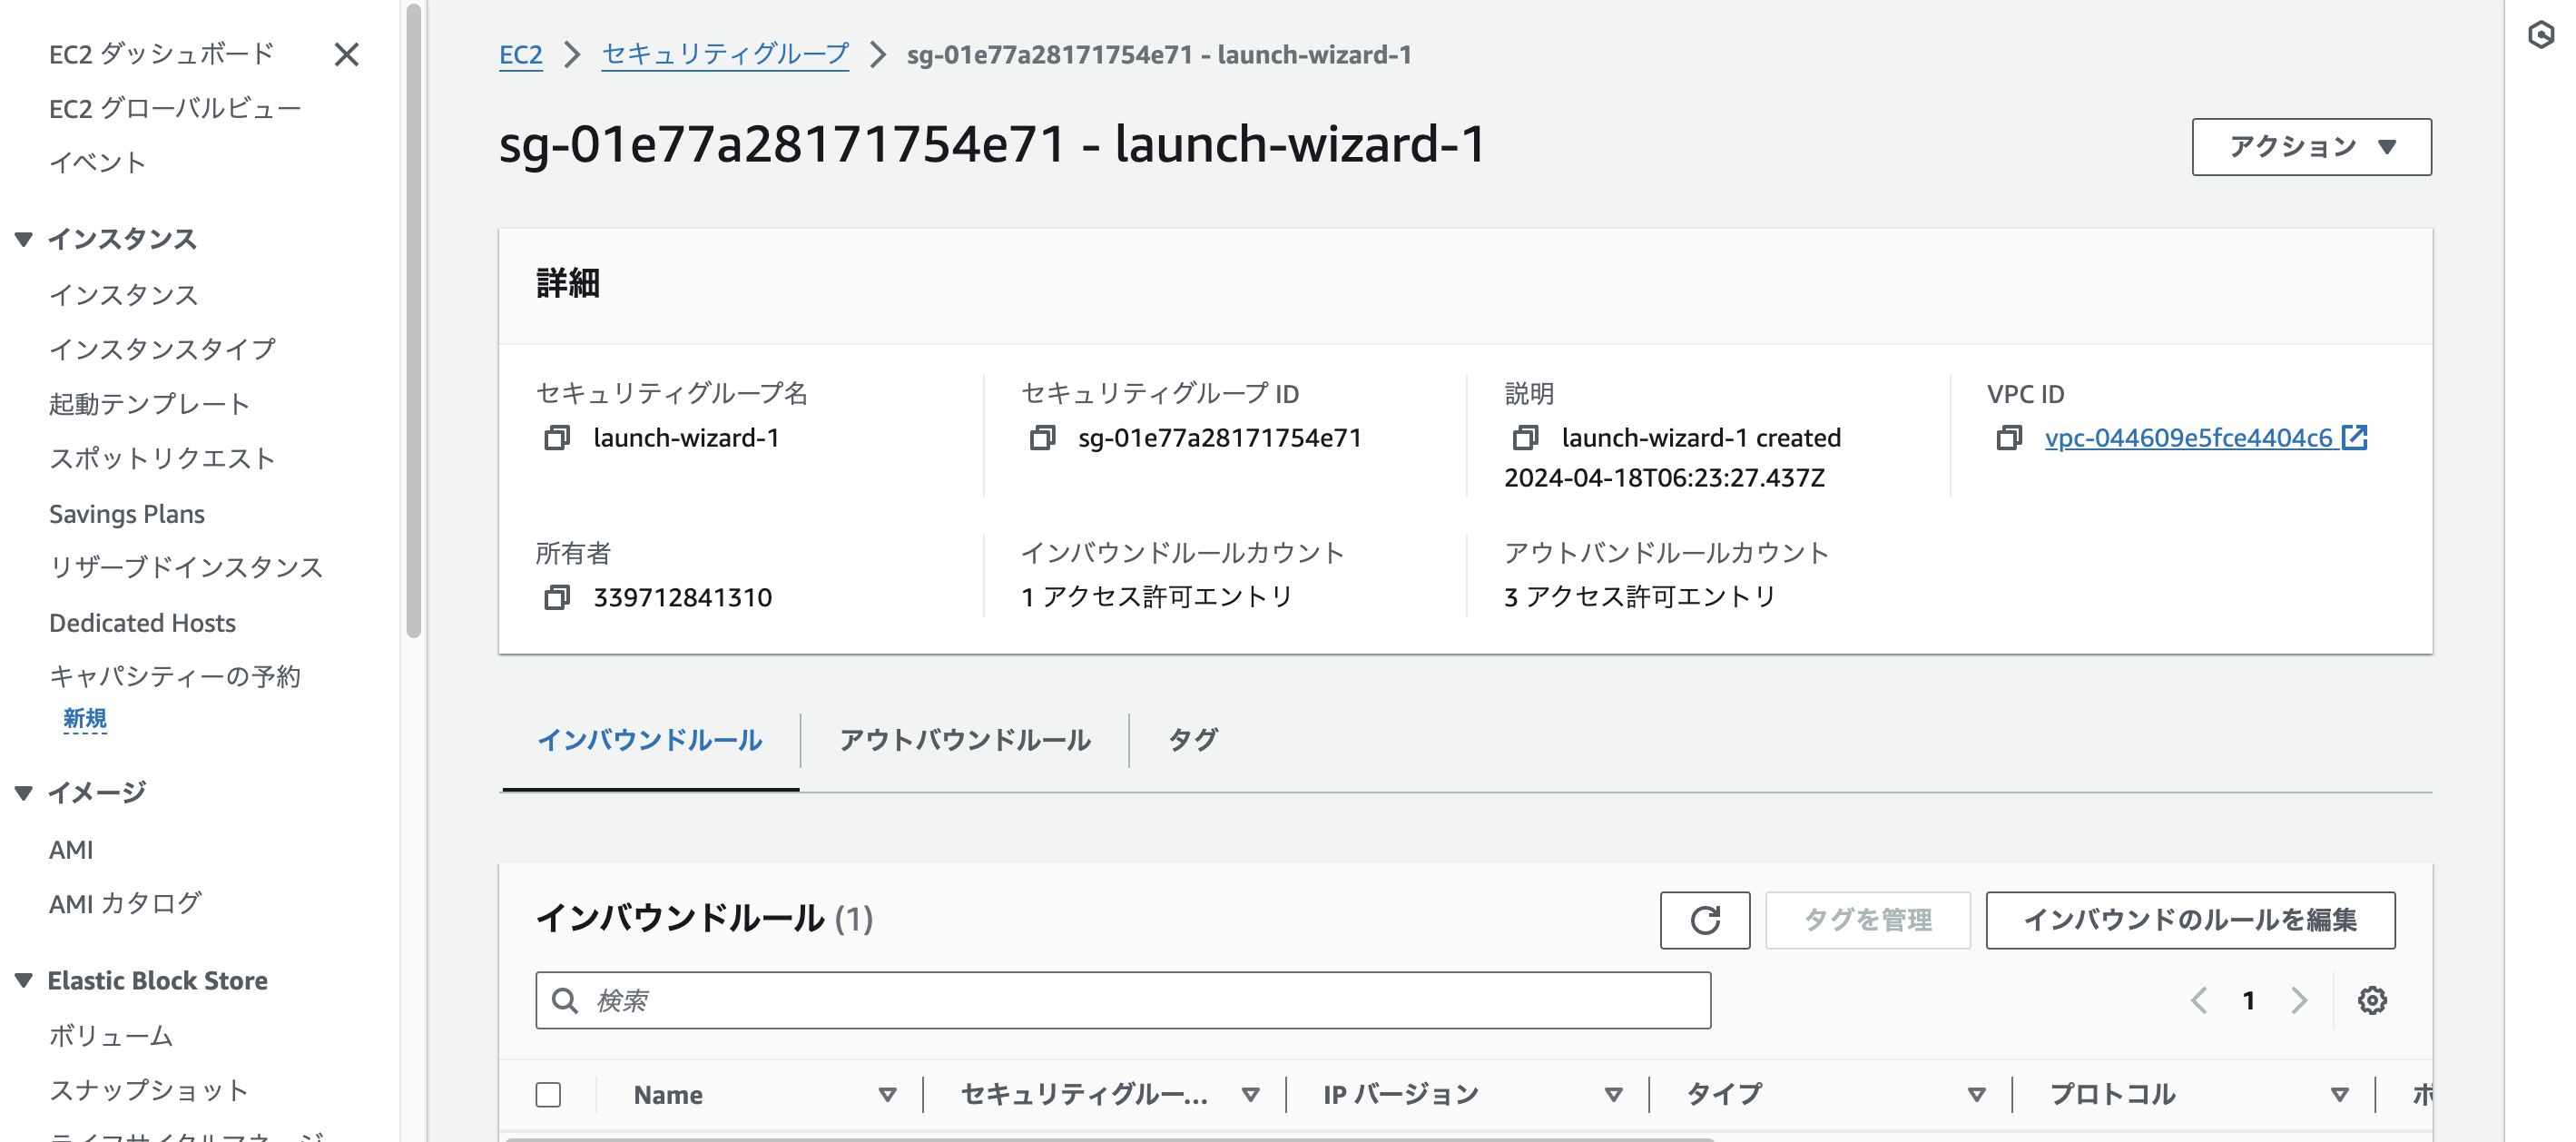Open inbound rules table preferences gear
The height and width of the screenshot is (1142, 2576).
click(2372, 1000)
